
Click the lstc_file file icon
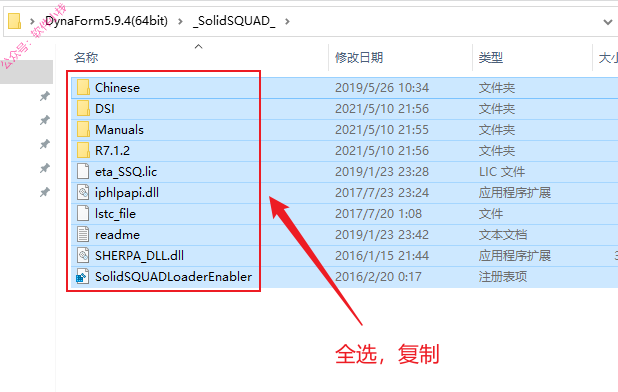pos(83,213)
